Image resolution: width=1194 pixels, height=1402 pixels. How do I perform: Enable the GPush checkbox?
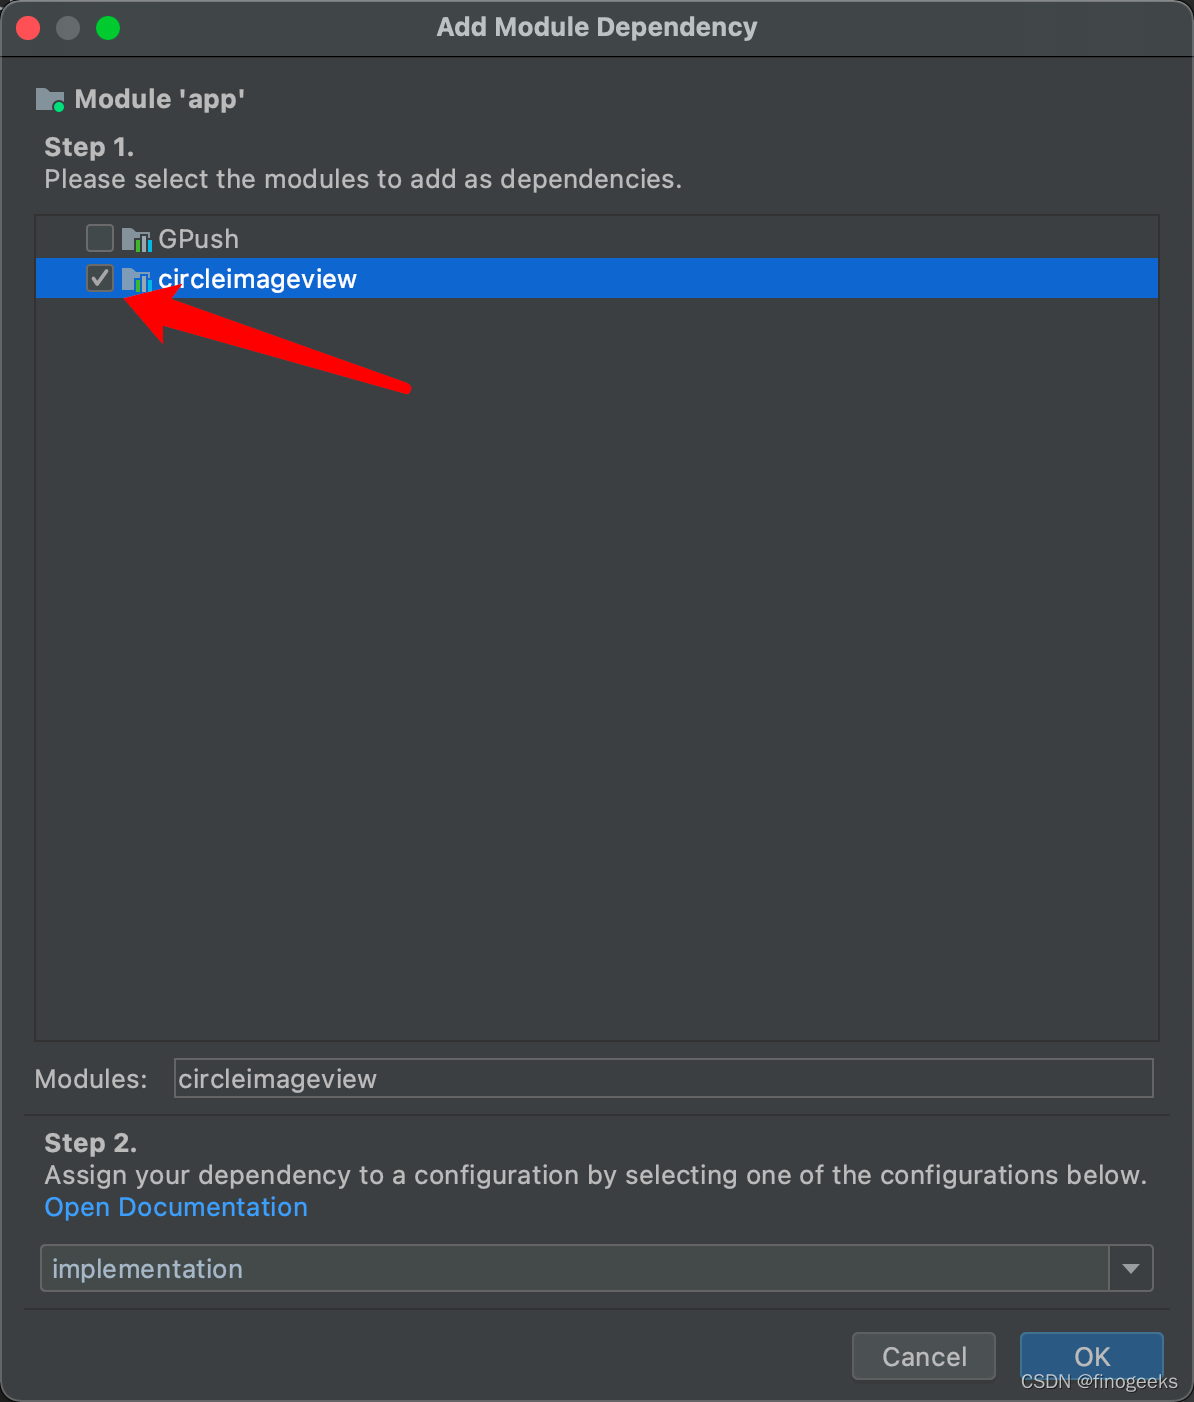(x=99, y=238)
